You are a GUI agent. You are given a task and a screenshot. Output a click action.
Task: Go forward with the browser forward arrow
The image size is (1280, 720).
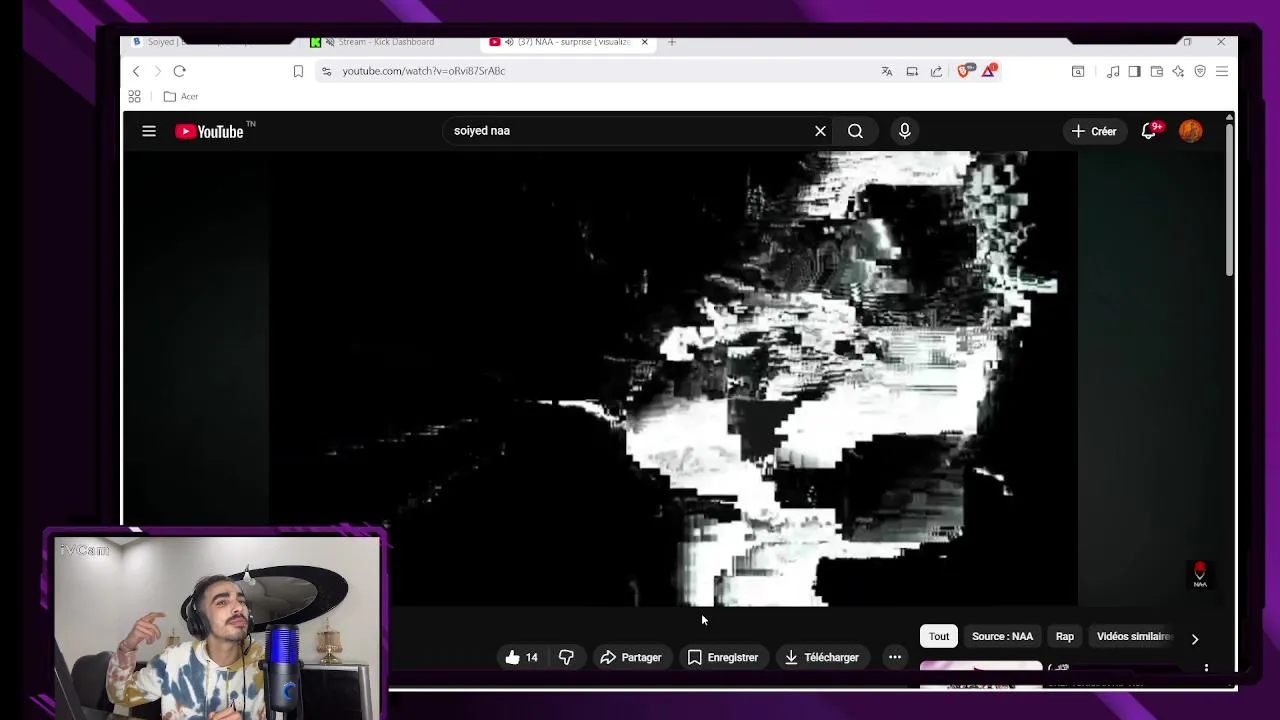click(157, 71)
